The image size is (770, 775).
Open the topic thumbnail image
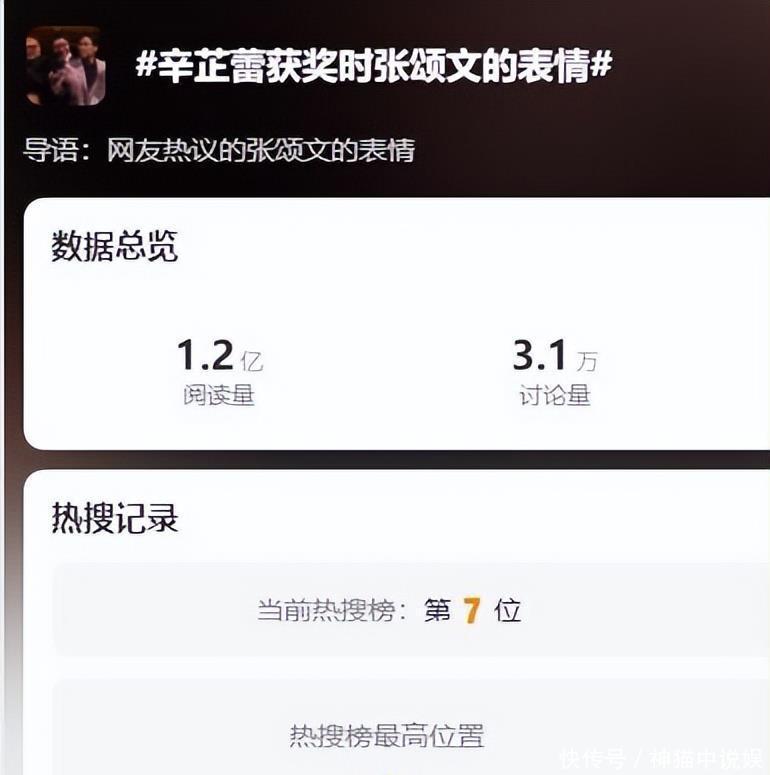click(x=66, y=66)
